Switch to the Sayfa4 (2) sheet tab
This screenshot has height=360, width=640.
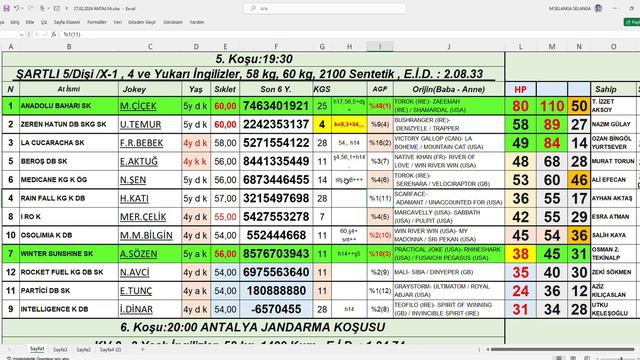(111, 349)
